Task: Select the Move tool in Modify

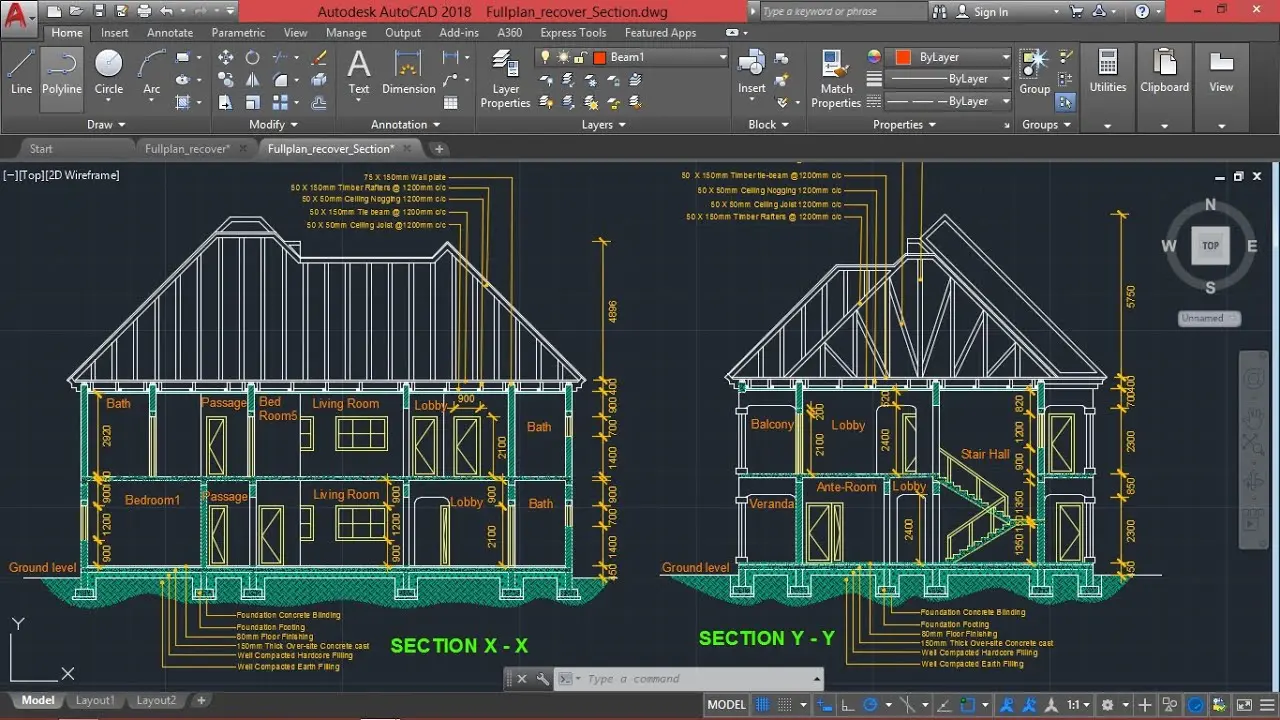Action: [226, 58]
